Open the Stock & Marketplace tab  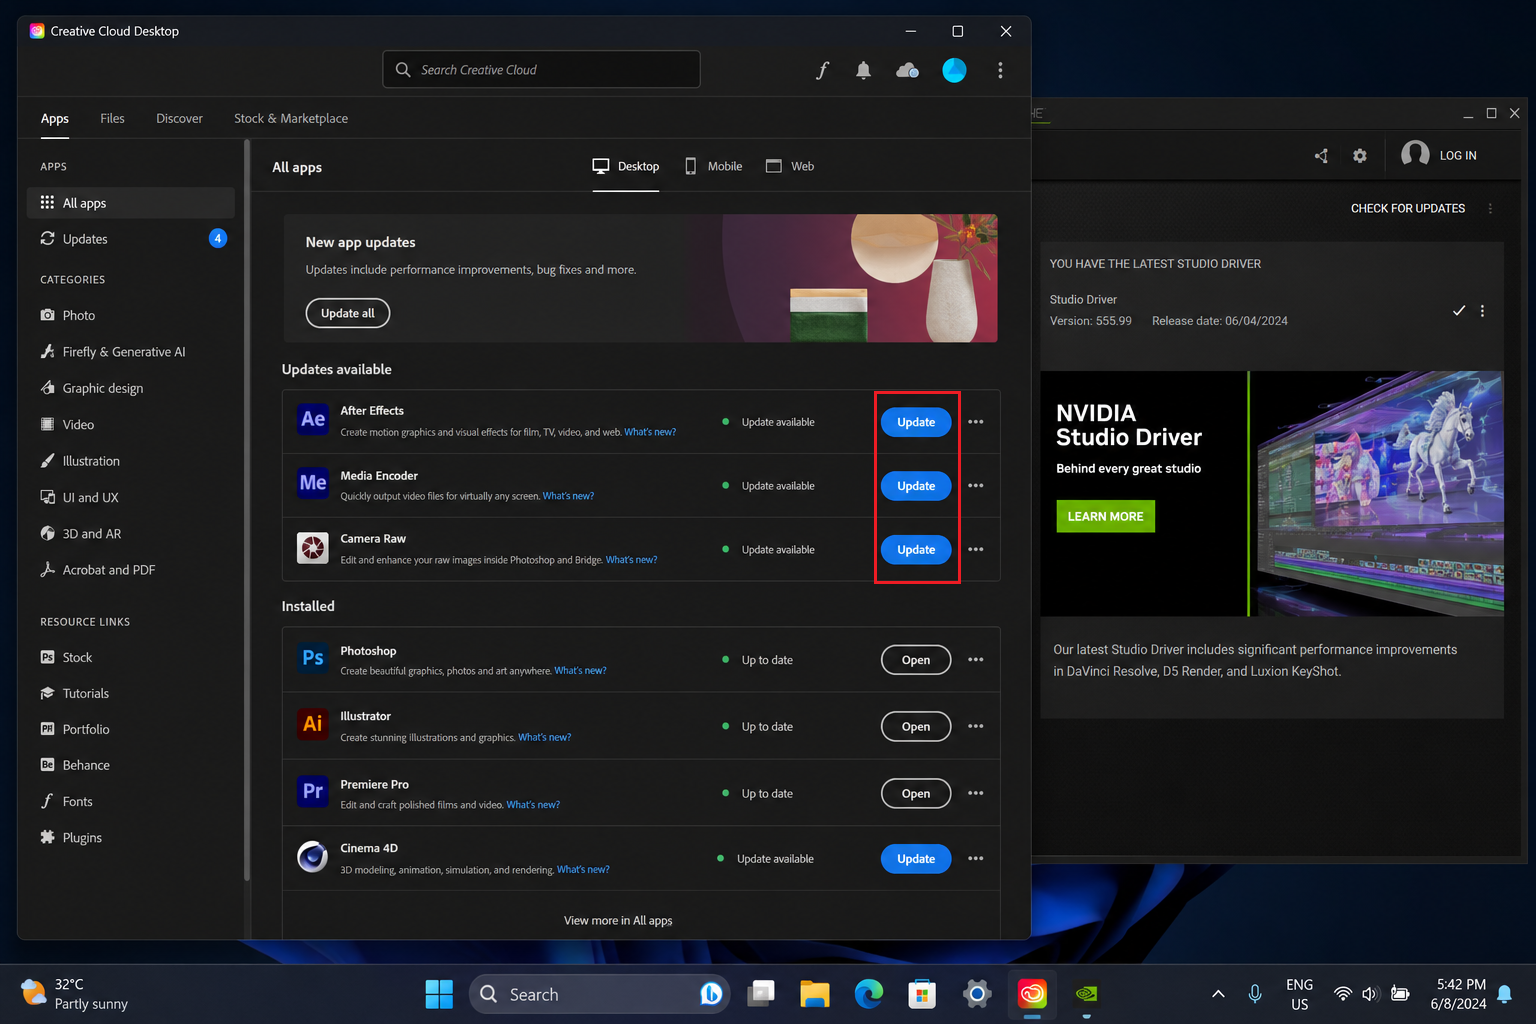pyautogui.click(x=291, y=118)
